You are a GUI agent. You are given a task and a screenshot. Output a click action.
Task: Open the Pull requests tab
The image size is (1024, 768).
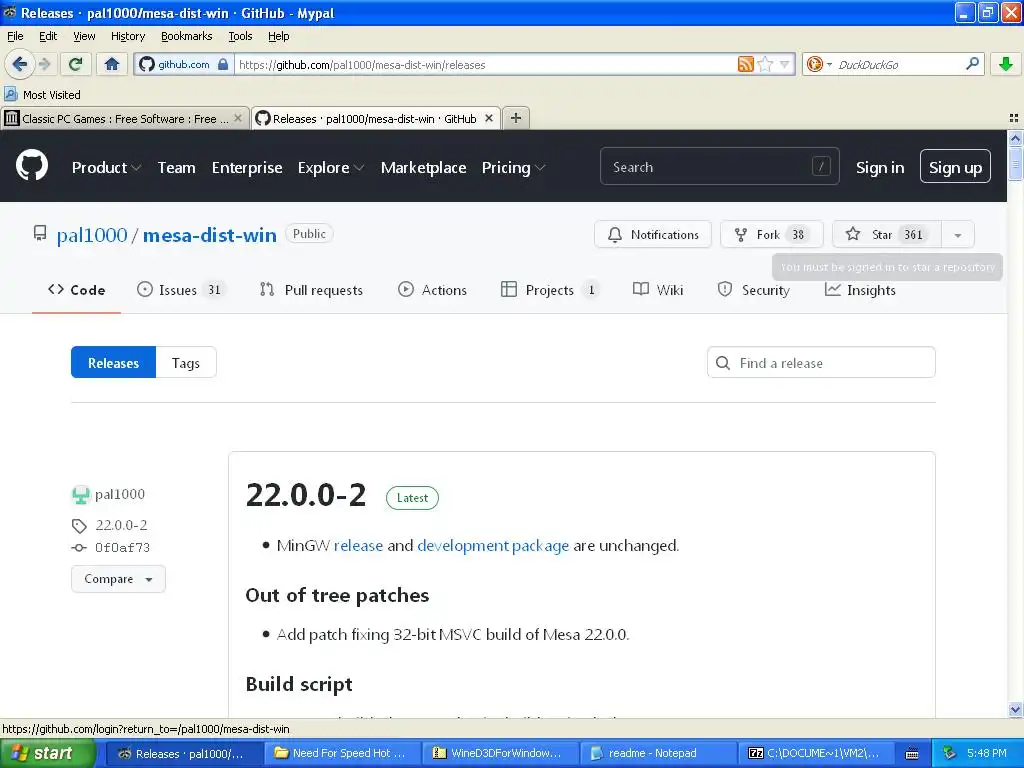click(311, 290)
